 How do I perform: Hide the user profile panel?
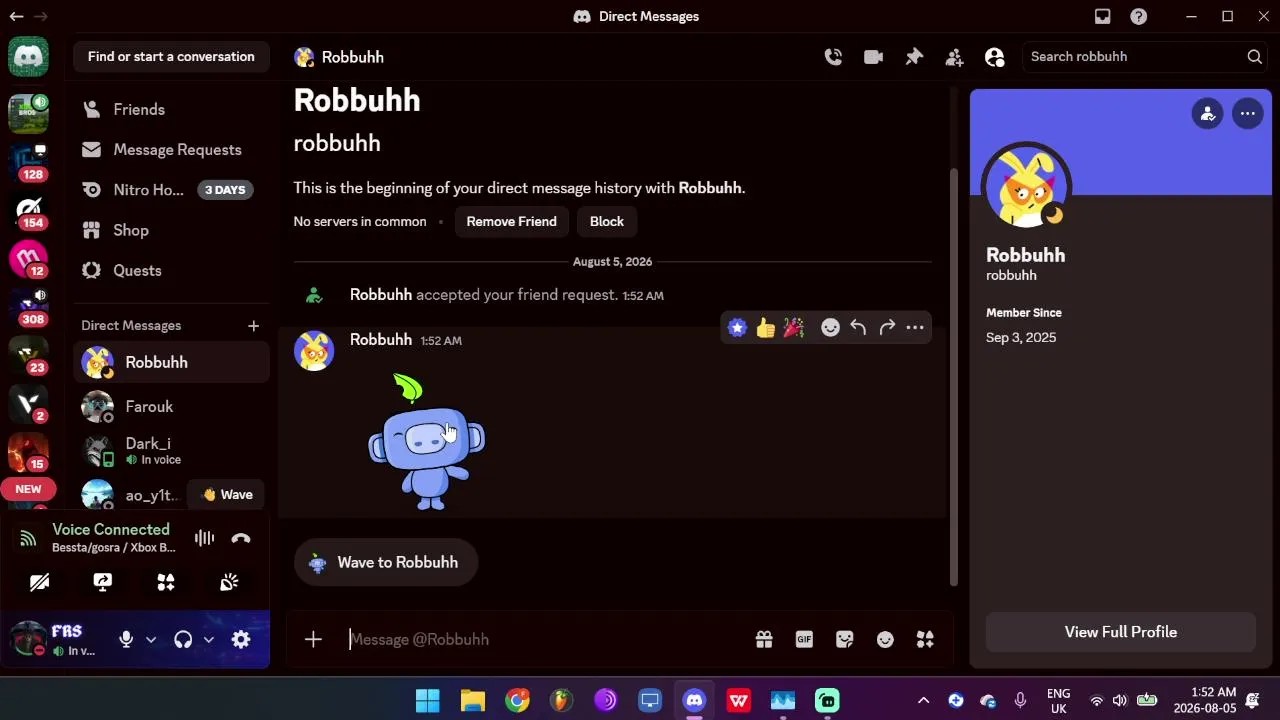994,57
